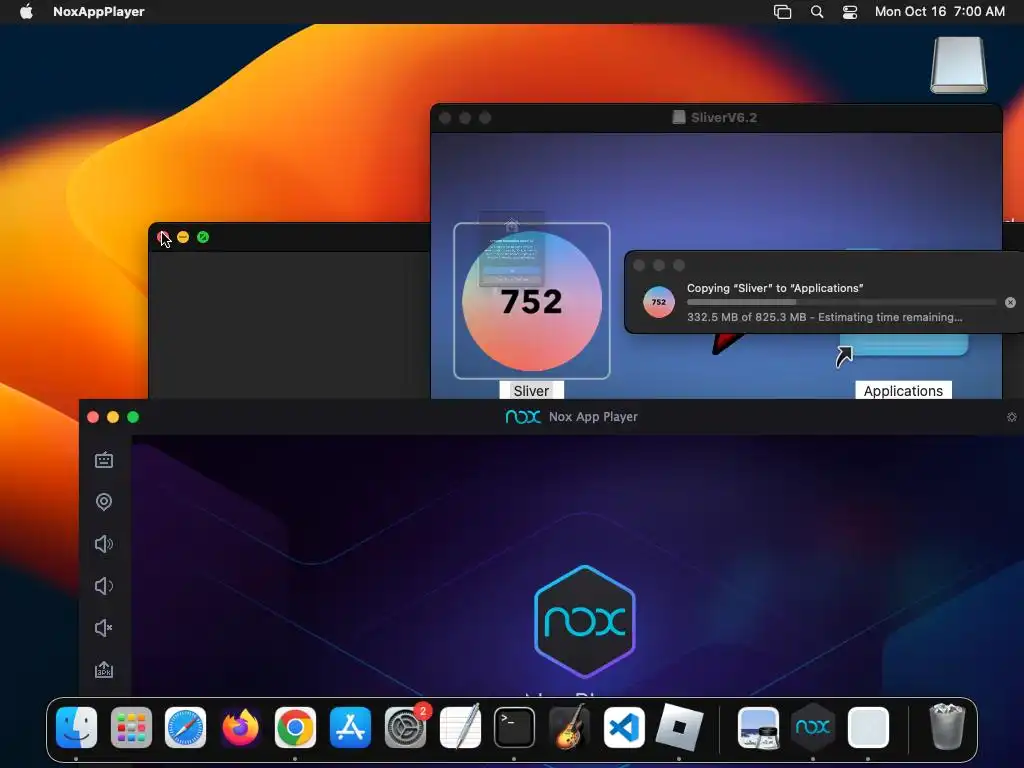Image resolution: width=1024 pixels, height=768 pixels.
Task: Click the install APK icon in Nox
Action: click(x=104, y=669)
